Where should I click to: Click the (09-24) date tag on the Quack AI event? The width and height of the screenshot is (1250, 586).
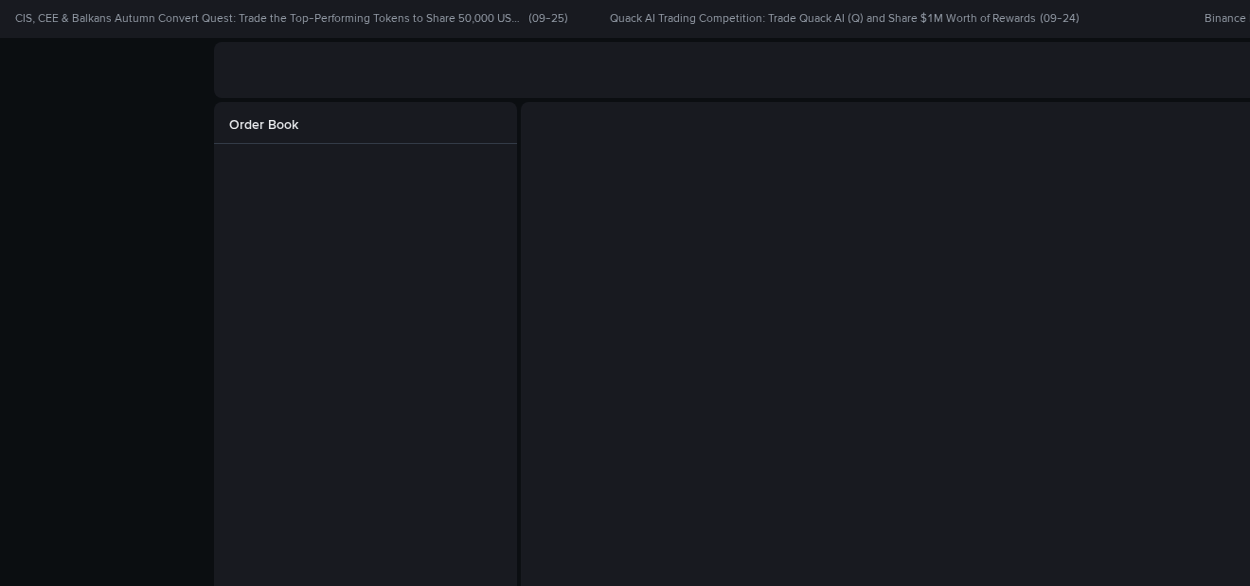pos(1060,18)
